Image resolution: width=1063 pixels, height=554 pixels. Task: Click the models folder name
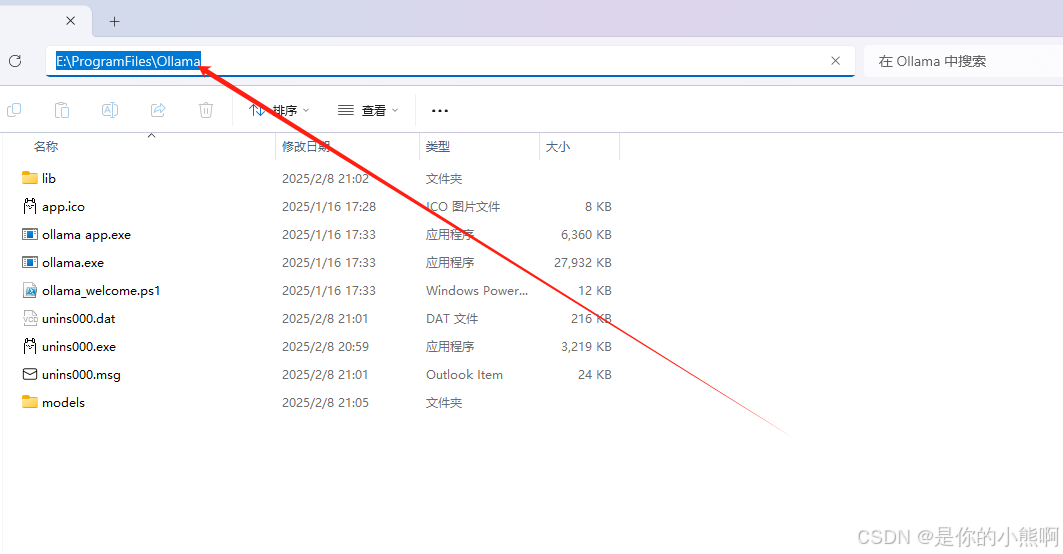63,403
